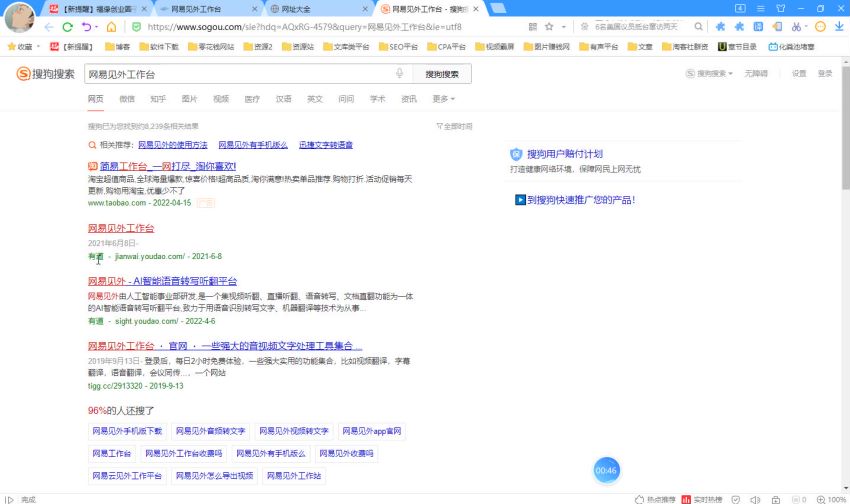
Task: Open related search 网易见外的使用方法
Action: (172, 145)
